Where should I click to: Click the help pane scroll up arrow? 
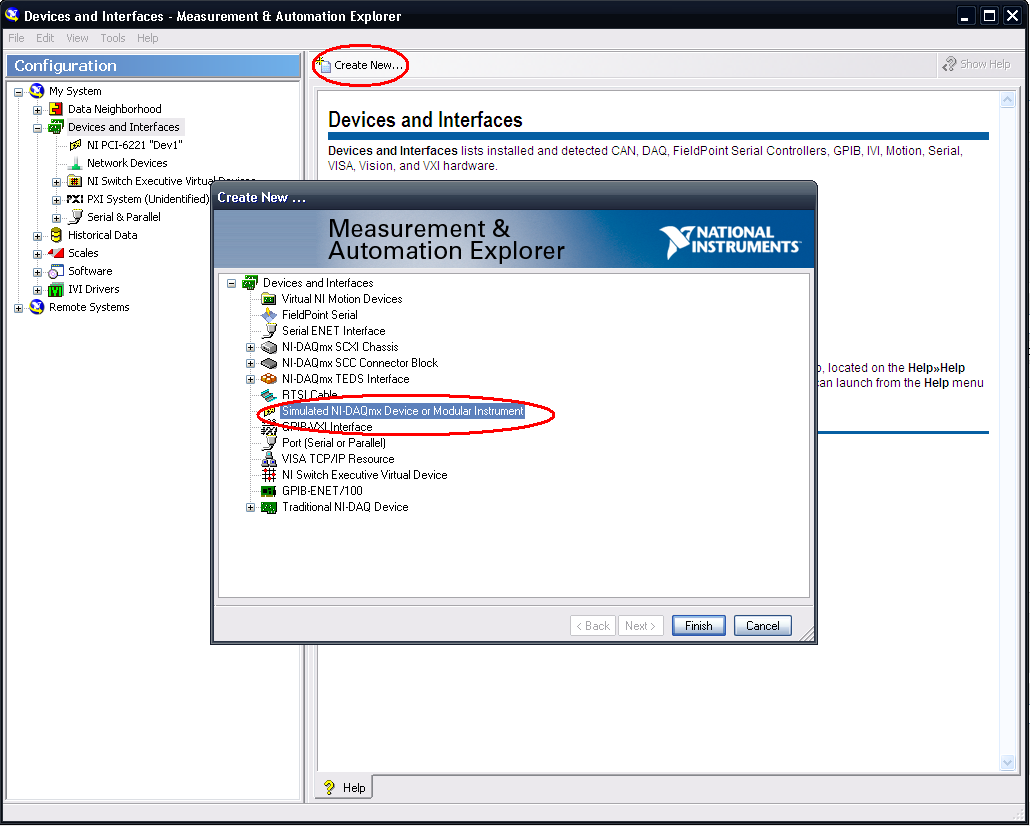pyautogui.click(x=1007, y=100)
